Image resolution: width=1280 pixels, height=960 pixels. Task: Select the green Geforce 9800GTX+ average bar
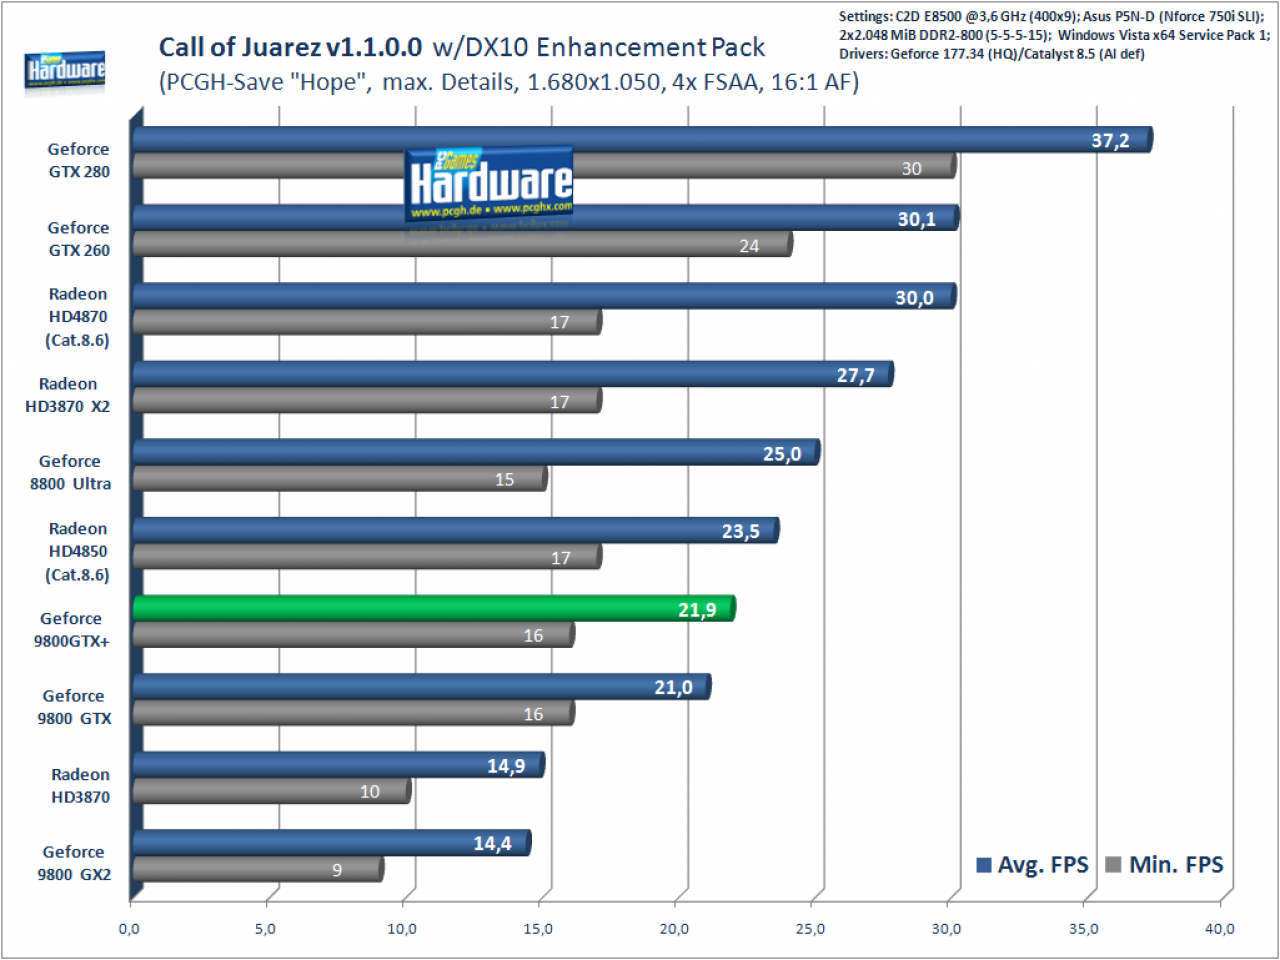pos(434,608)
